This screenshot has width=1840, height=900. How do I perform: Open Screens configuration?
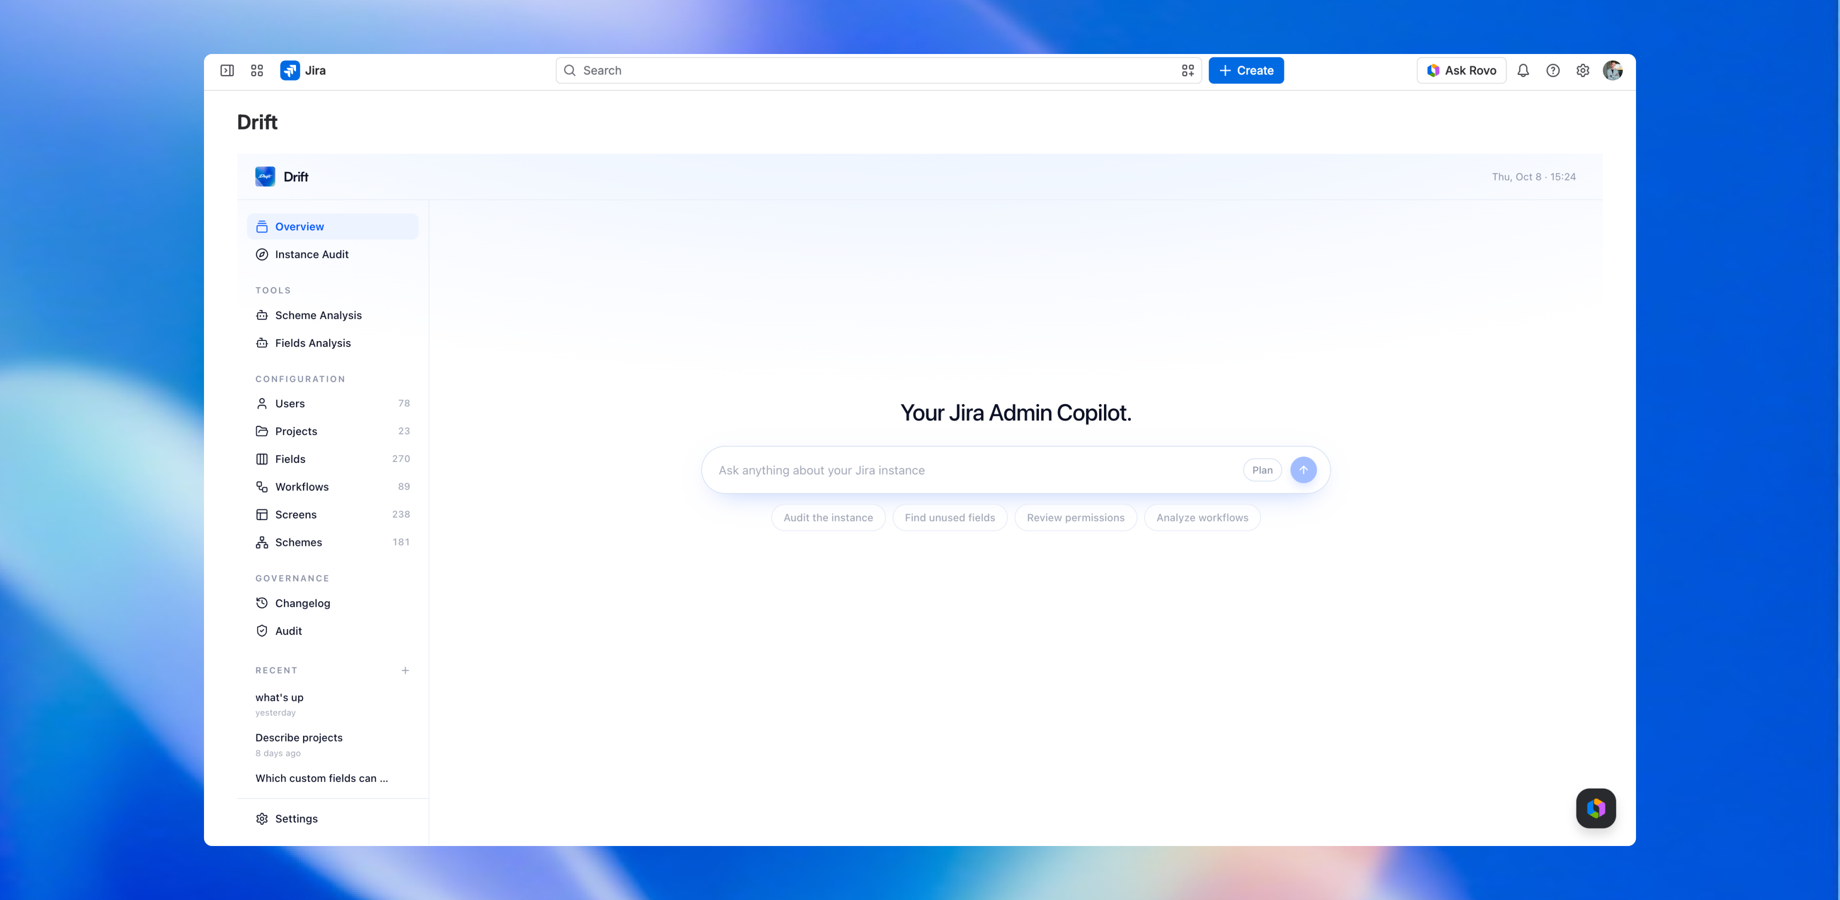332,514
